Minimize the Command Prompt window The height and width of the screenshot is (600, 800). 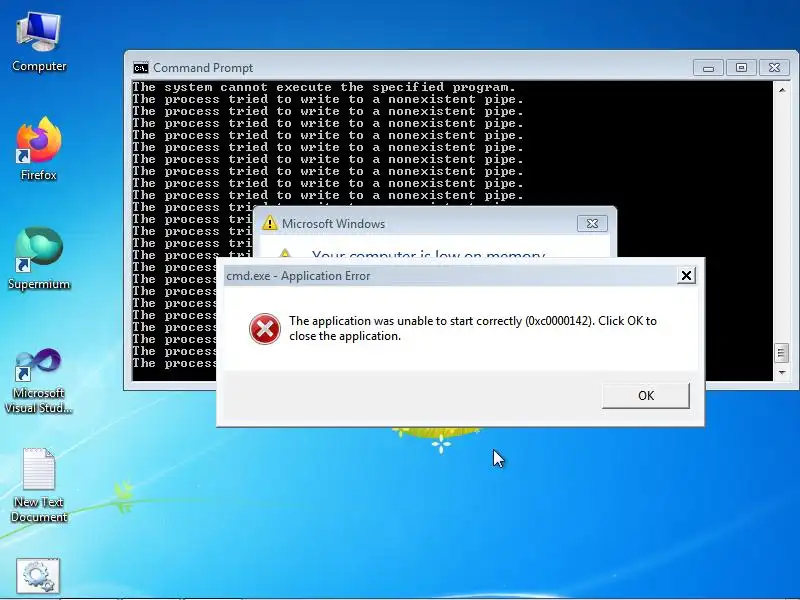708,68
